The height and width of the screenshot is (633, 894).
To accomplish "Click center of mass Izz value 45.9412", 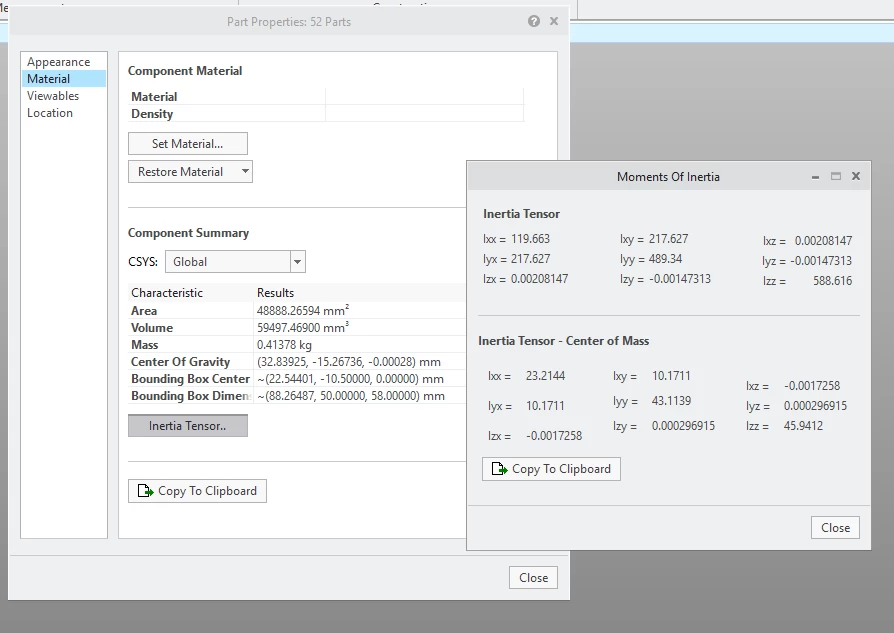I will 803,426.
